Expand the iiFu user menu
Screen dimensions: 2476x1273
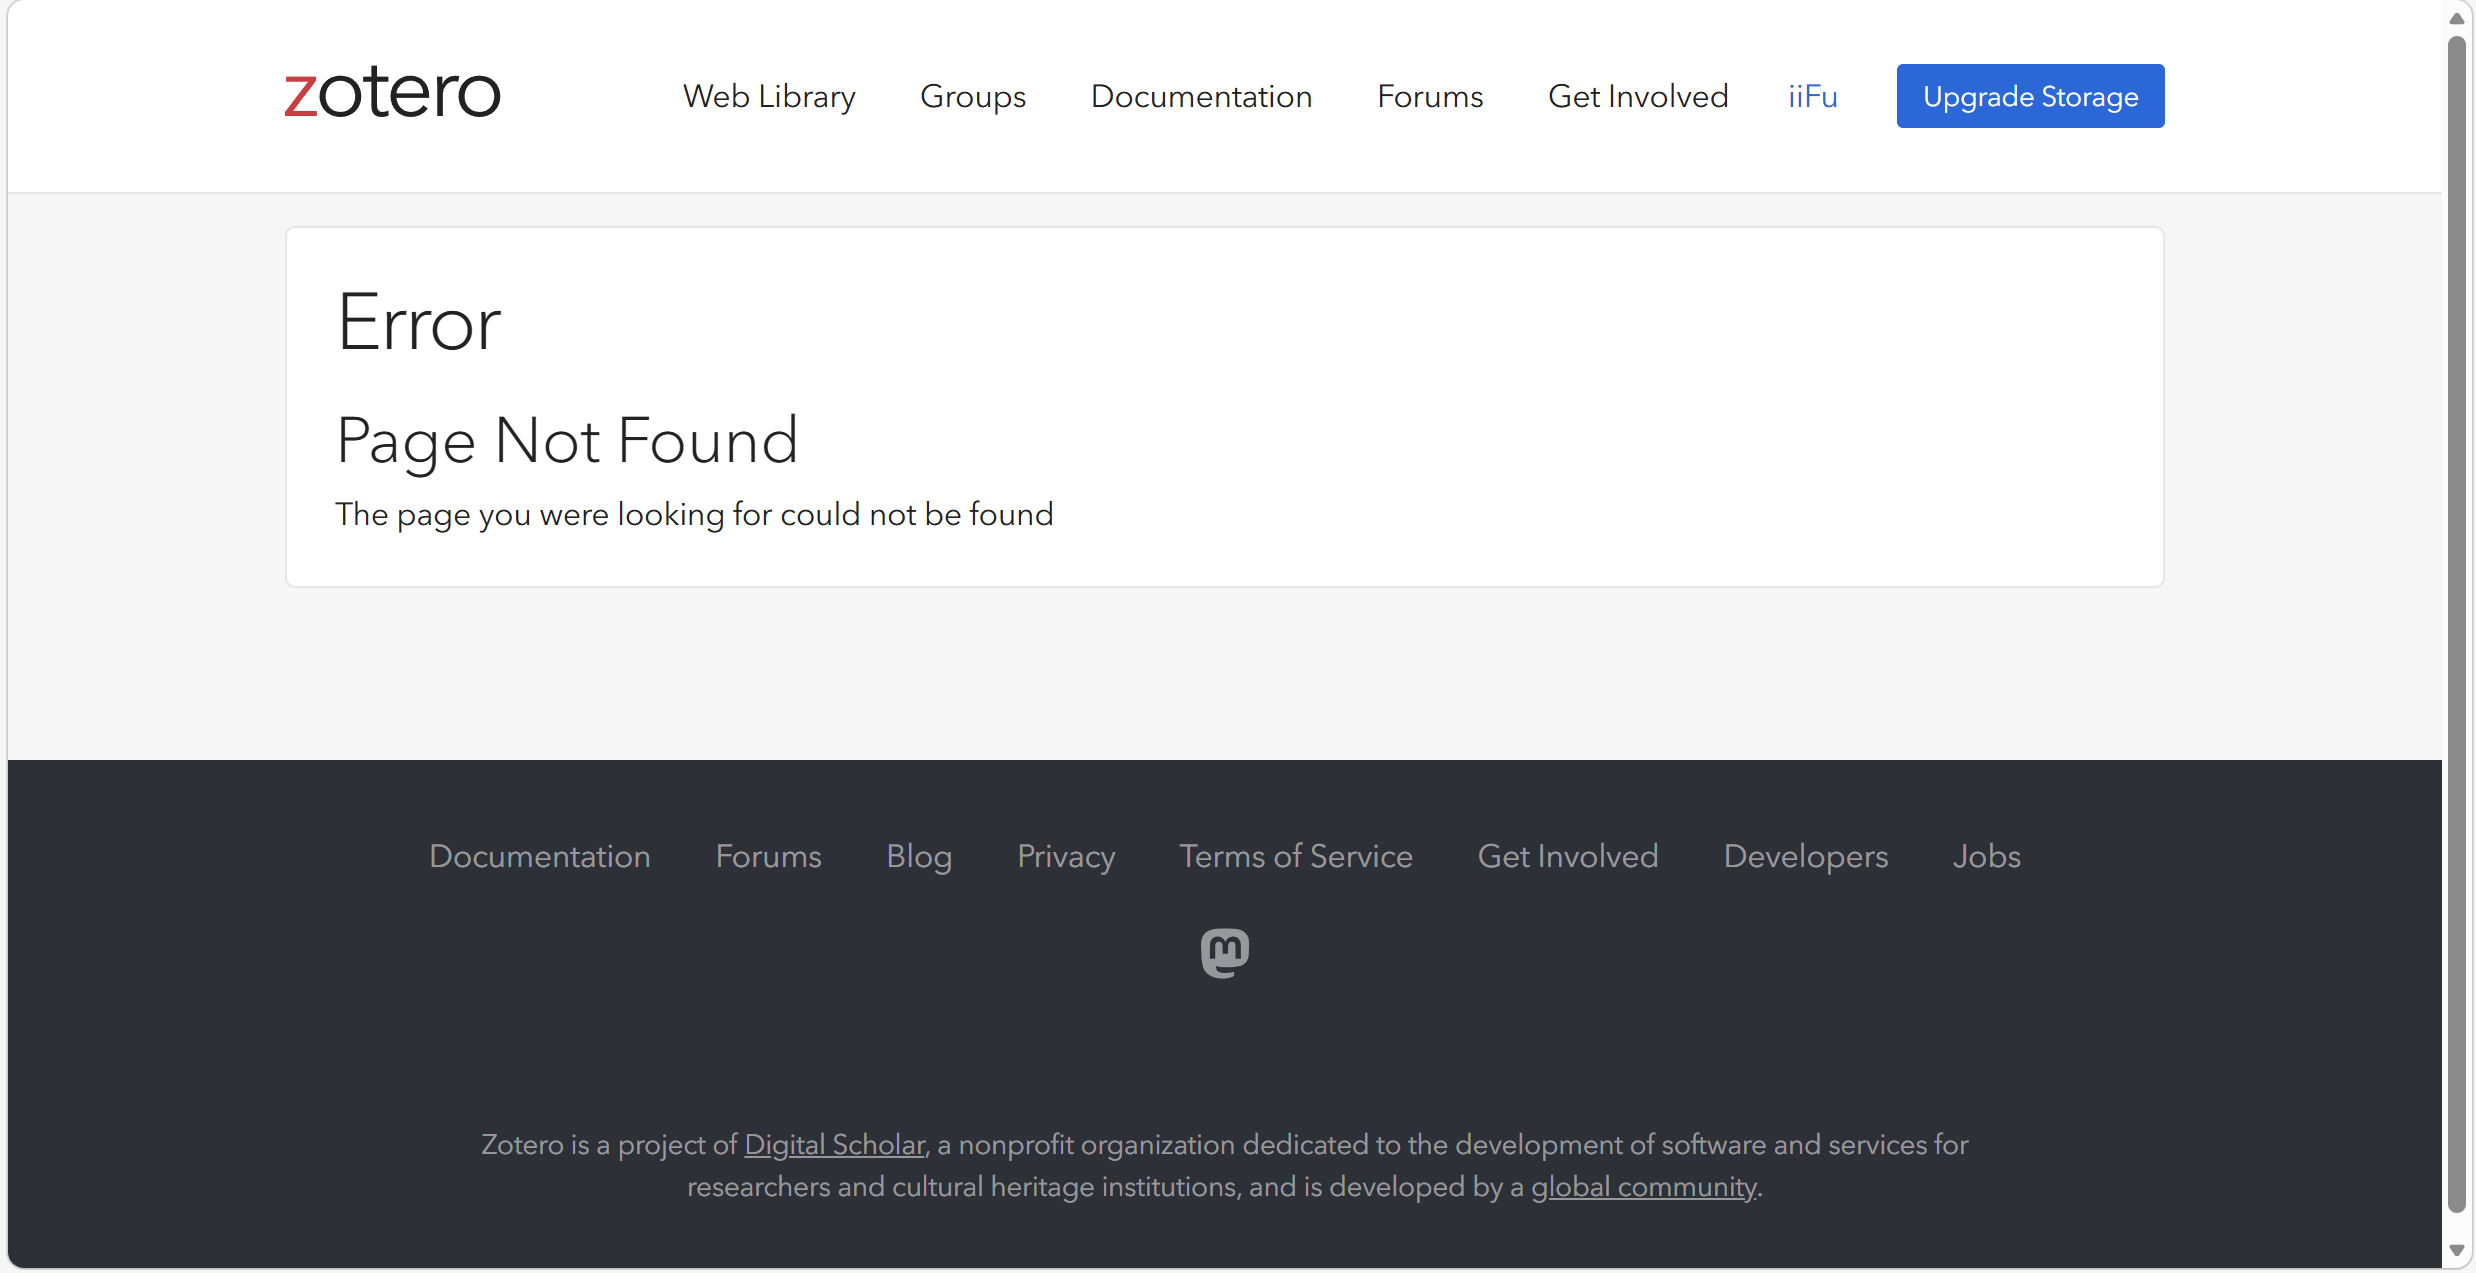(x=1812, y=96)
